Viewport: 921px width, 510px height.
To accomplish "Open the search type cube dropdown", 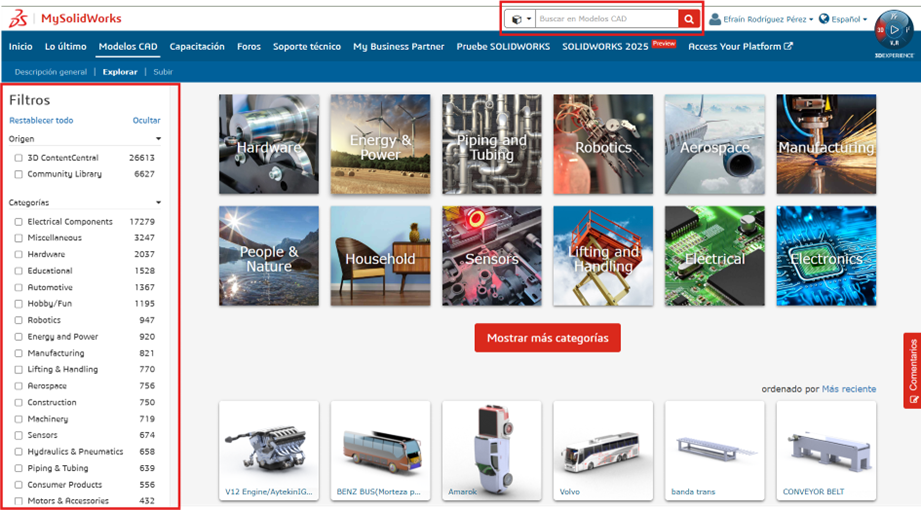I will (x=520, y=19).
